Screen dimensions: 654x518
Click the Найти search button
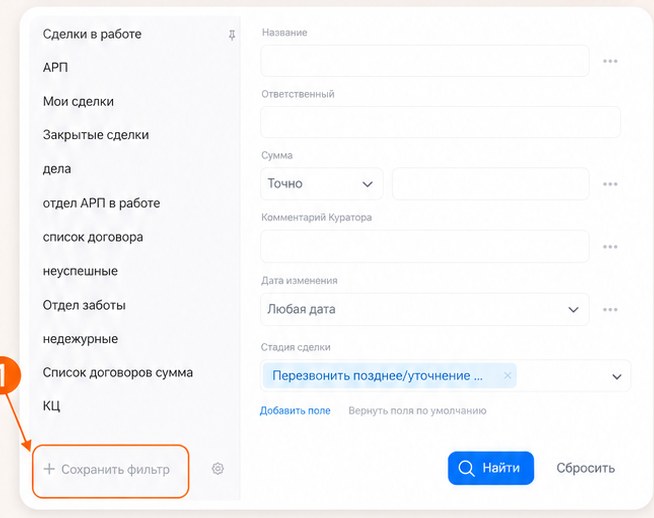491,468
